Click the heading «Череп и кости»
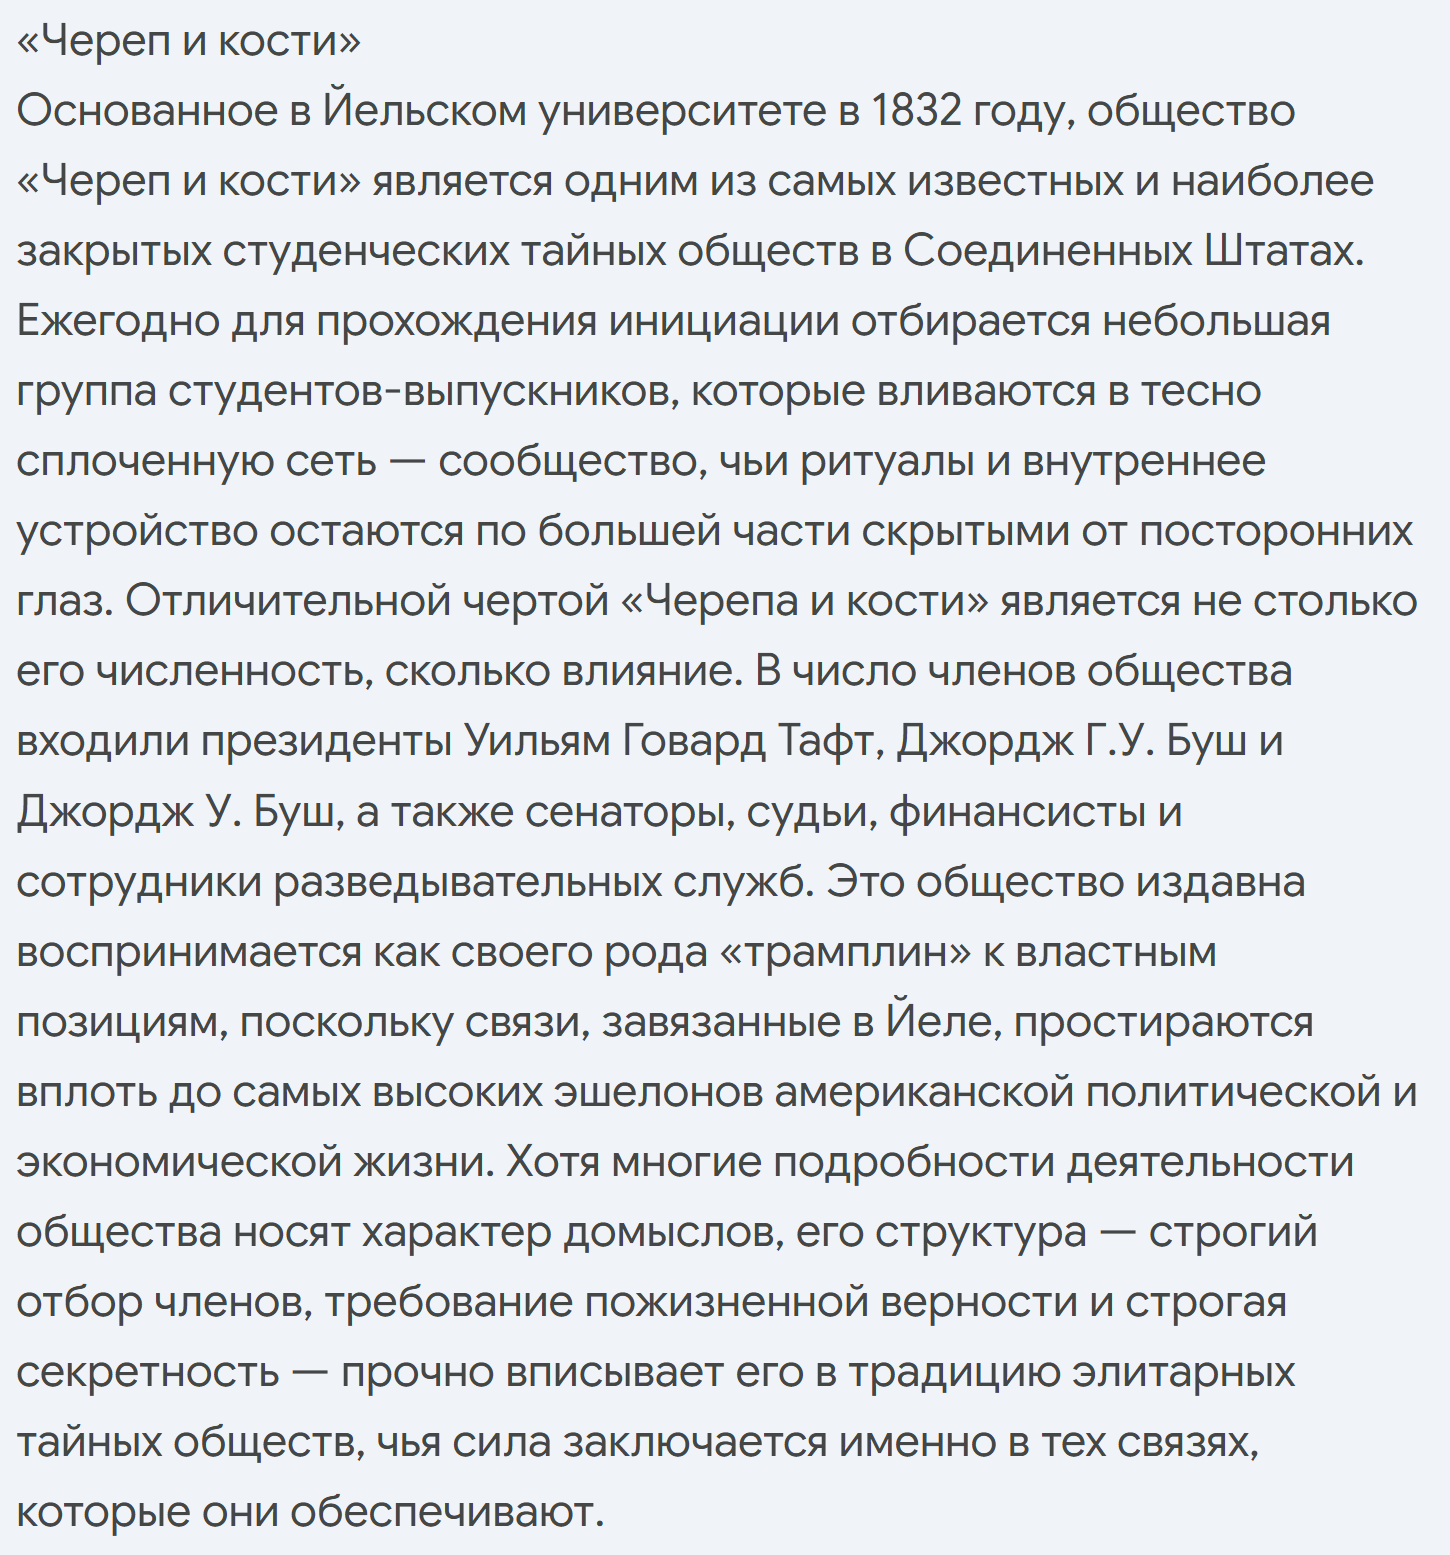Image resolution: width=1450 pixels, height=1555 pixels. click(189, 42)
